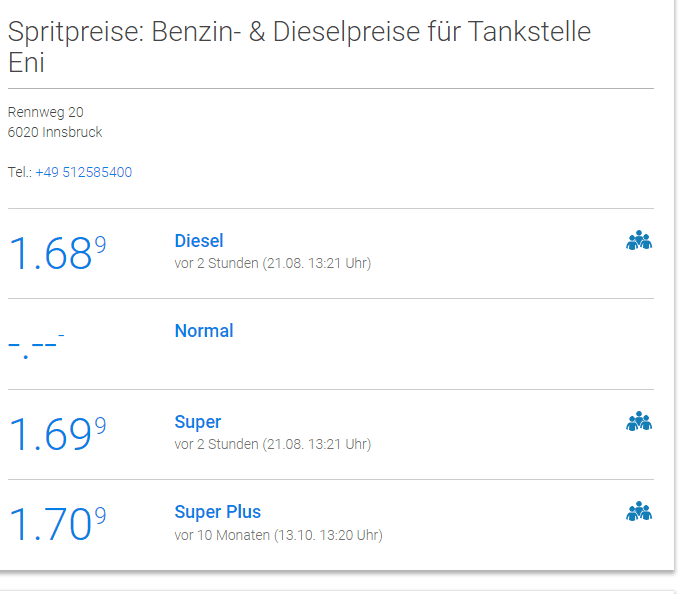Click the Tel. label before phone number

(20, 172)
